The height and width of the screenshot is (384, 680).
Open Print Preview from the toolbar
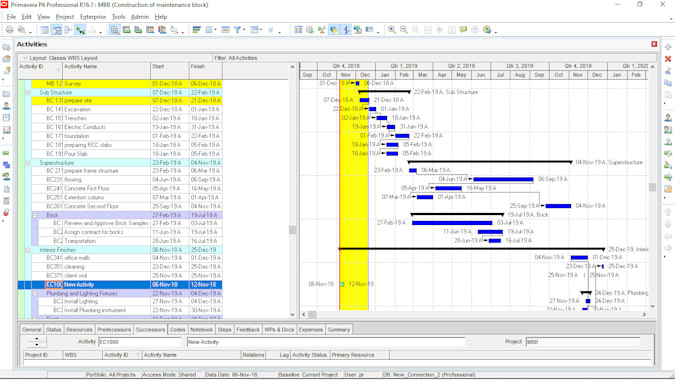coord(21,30)
